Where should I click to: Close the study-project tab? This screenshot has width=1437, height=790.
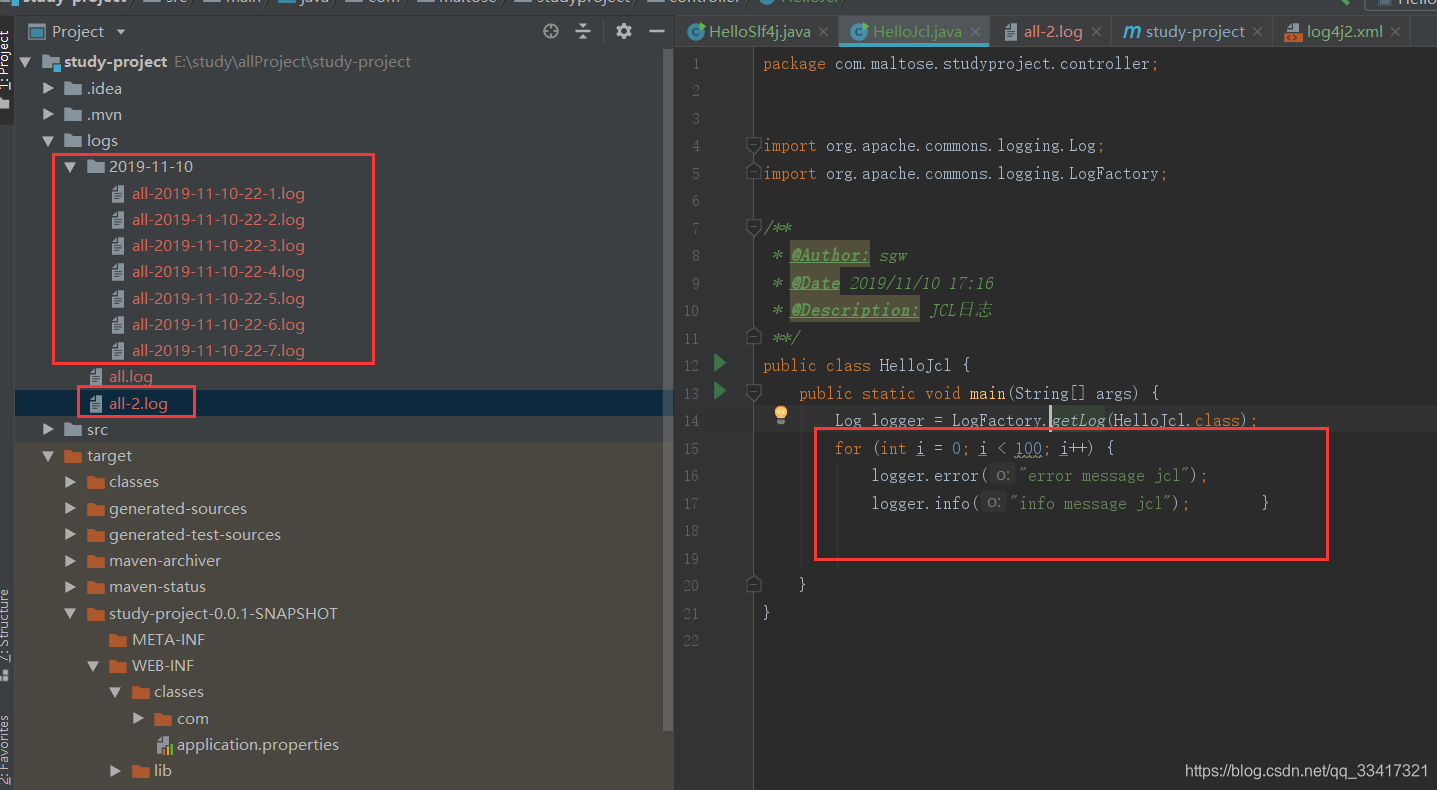click(x=1258, y=32)
